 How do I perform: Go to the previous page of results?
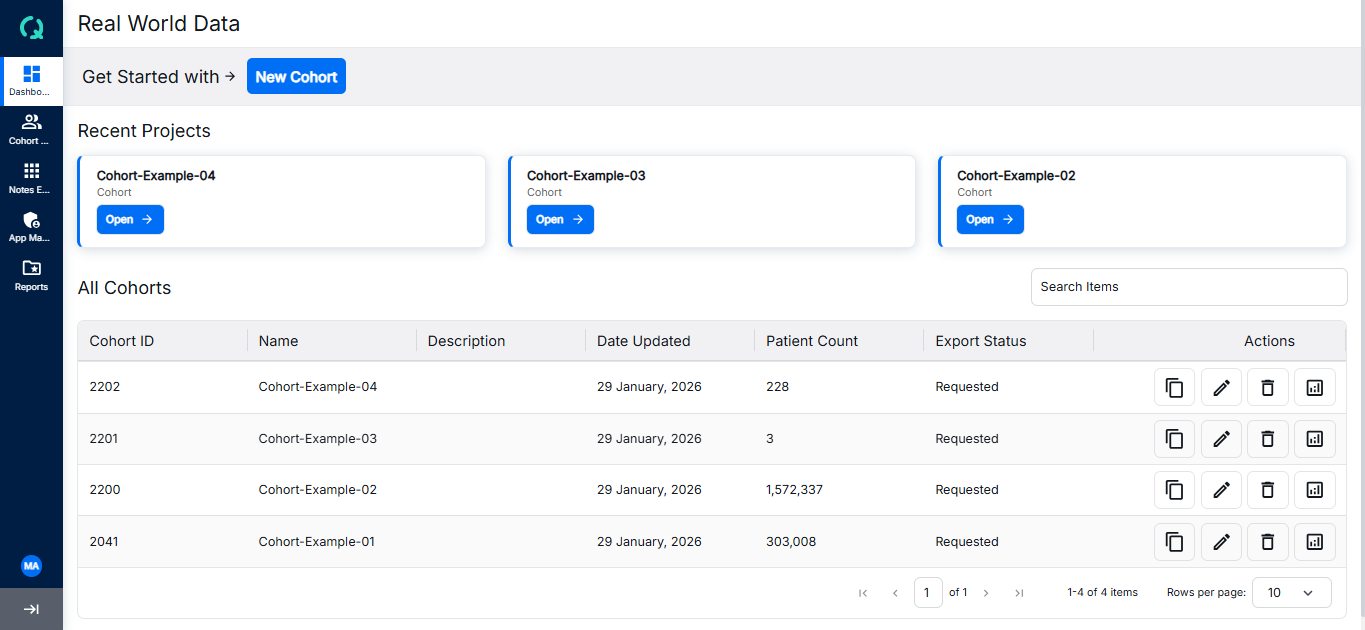coord(895,593)
